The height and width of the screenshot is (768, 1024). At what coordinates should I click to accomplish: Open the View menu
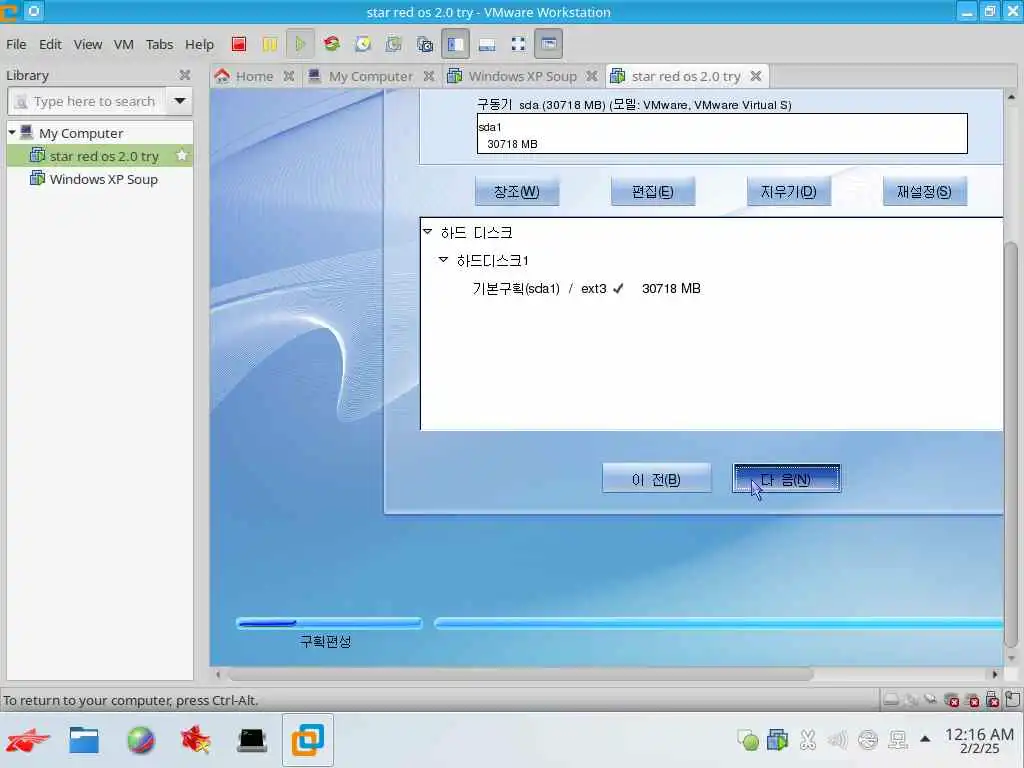[88, 44]
